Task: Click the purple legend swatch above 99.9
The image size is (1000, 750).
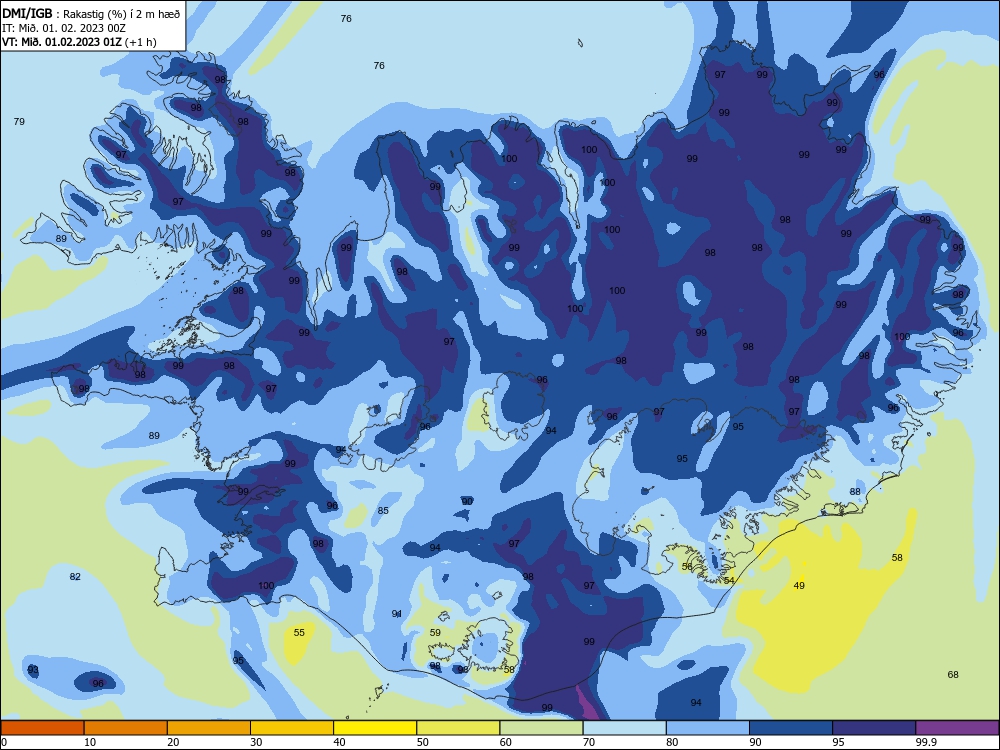Action: (x=957, y=728)
